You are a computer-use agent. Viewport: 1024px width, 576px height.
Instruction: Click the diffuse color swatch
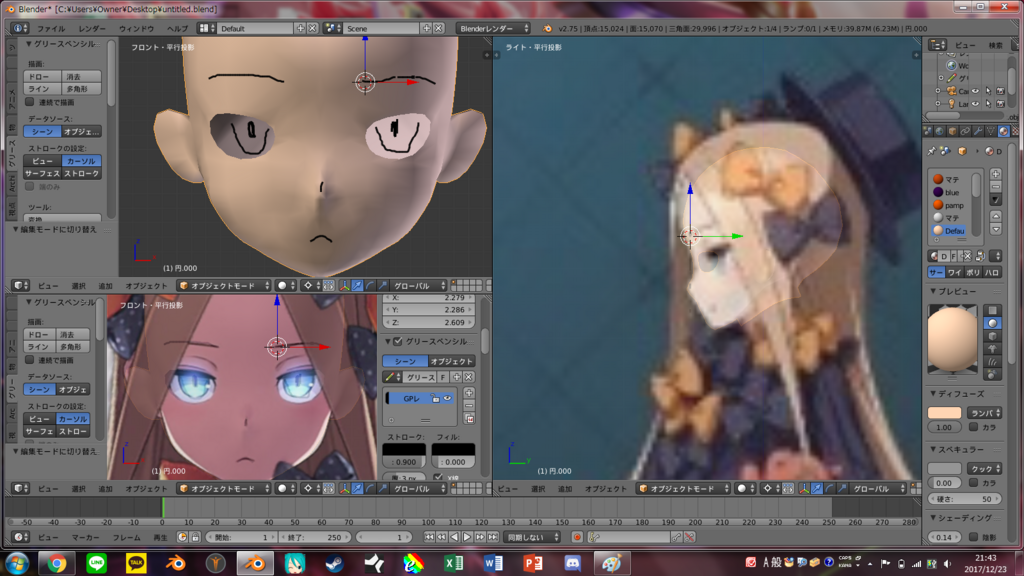[x=944, y=413]
